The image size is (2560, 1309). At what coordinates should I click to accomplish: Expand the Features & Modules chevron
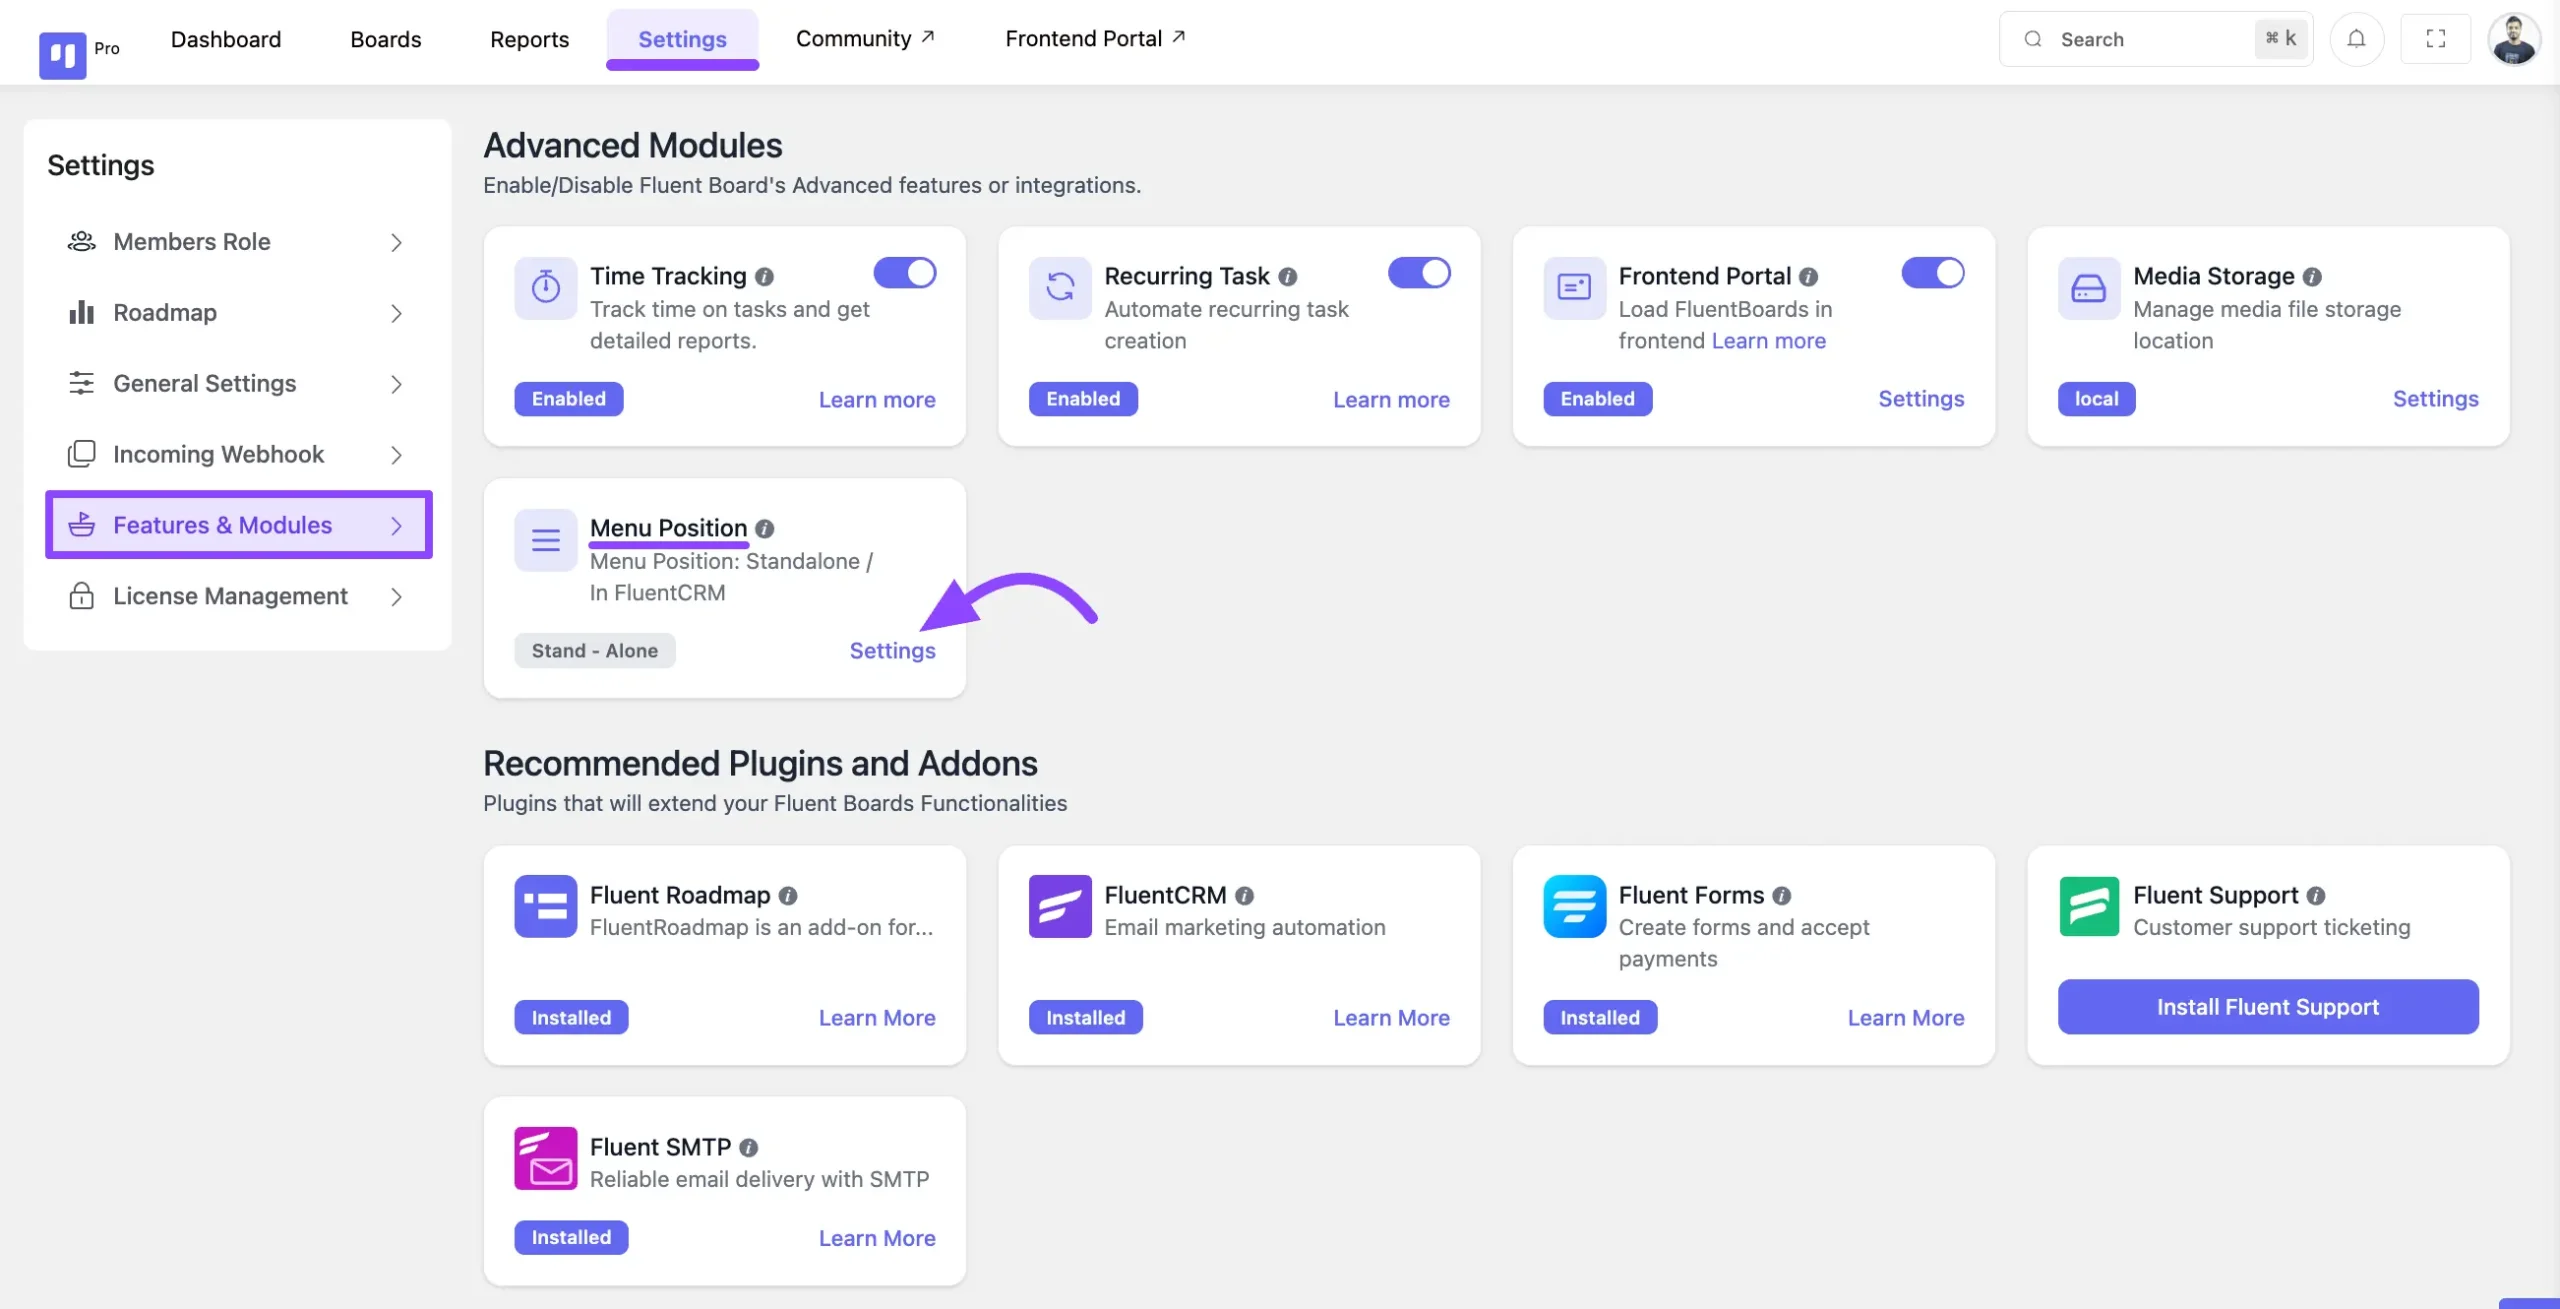click(397, 526)
